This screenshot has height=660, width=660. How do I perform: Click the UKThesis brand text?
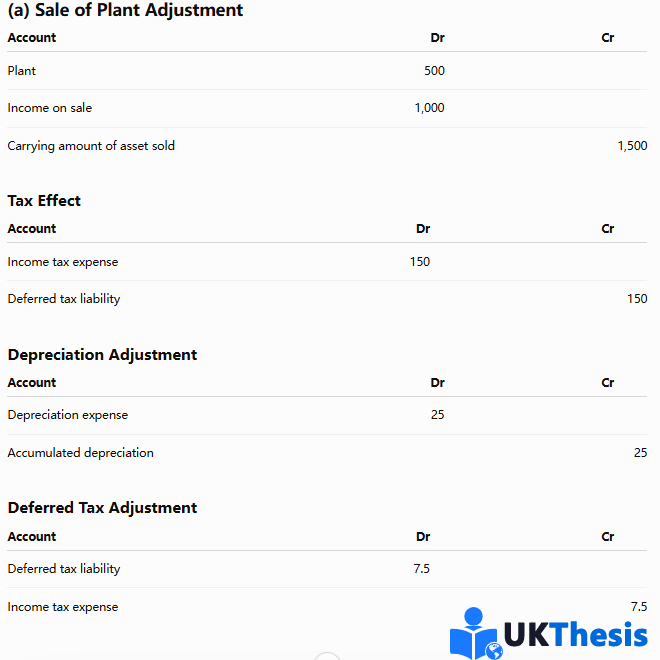(x=575, y=634)
